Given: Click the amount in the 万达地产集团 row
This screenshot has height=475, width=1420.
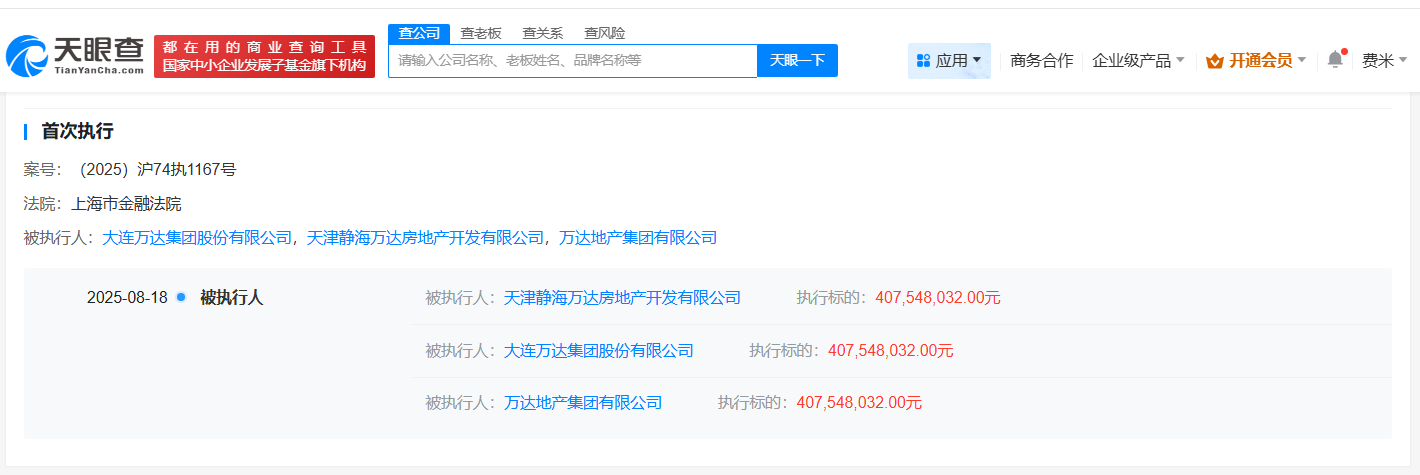Looking at the screenshot, I should [859, 403].
